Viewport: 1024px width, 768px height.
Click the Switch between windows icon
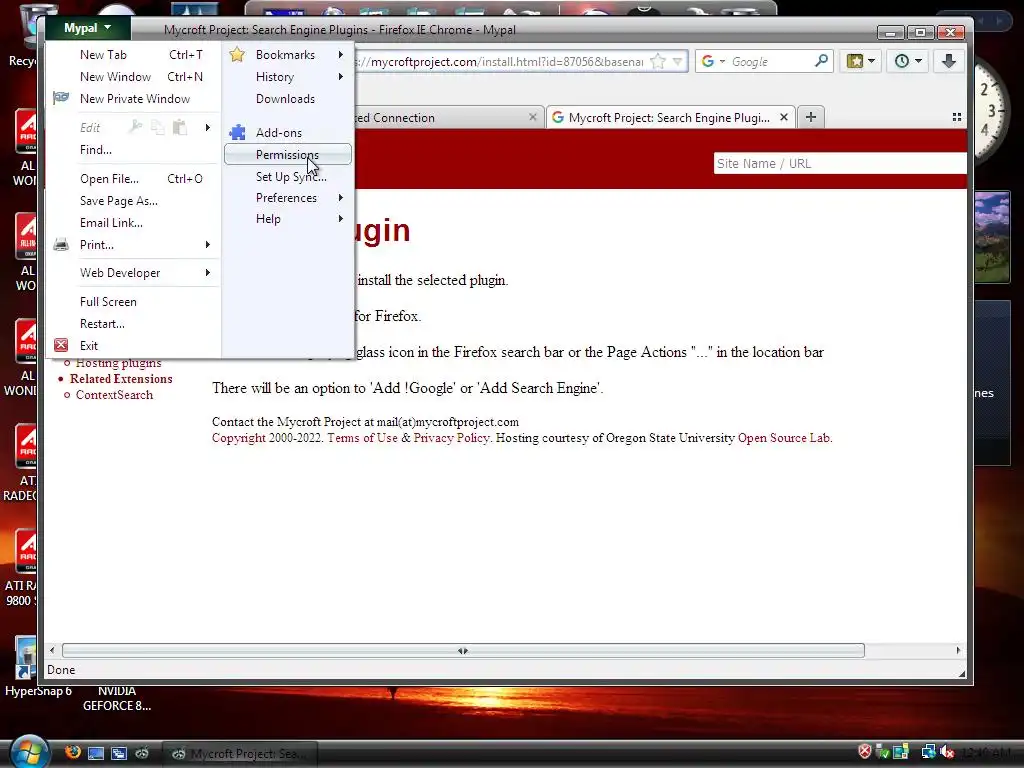click(118, 753)
